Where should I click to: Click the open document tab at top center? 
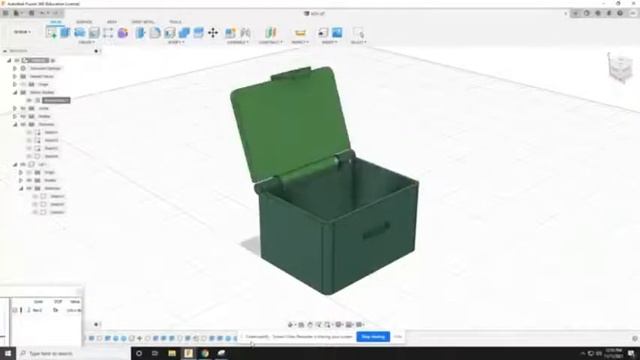pyautogui.click(x=315, y=13)
